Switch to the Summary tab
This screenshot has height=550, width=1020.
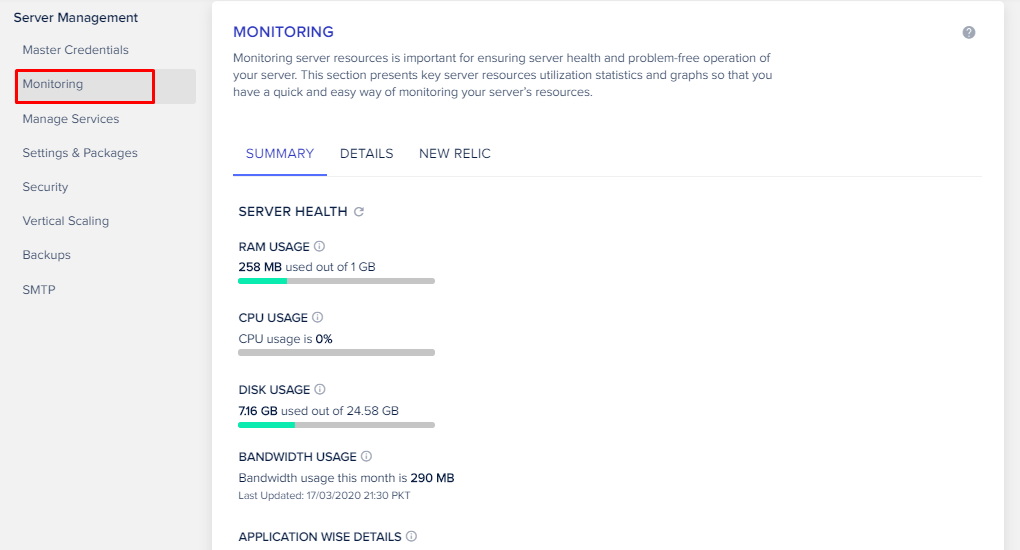pos(280,154)
